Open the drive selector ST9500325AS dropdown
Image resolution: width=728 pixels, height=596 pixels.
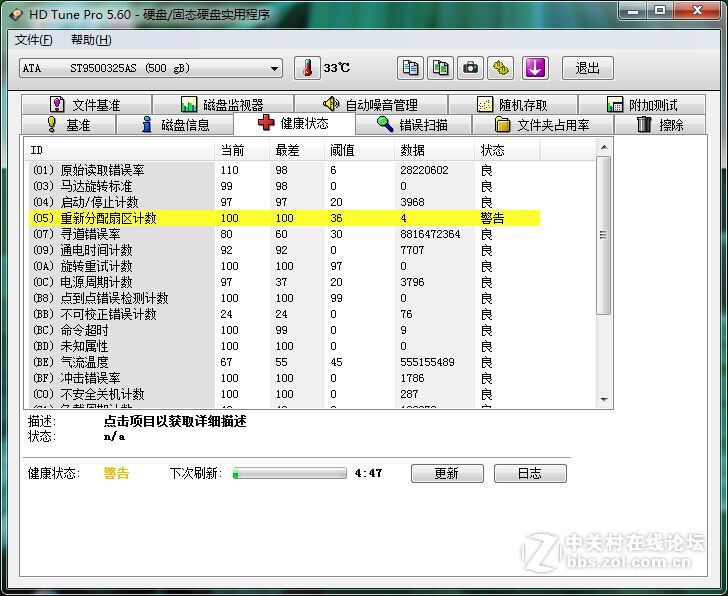(x=150, y=69)
